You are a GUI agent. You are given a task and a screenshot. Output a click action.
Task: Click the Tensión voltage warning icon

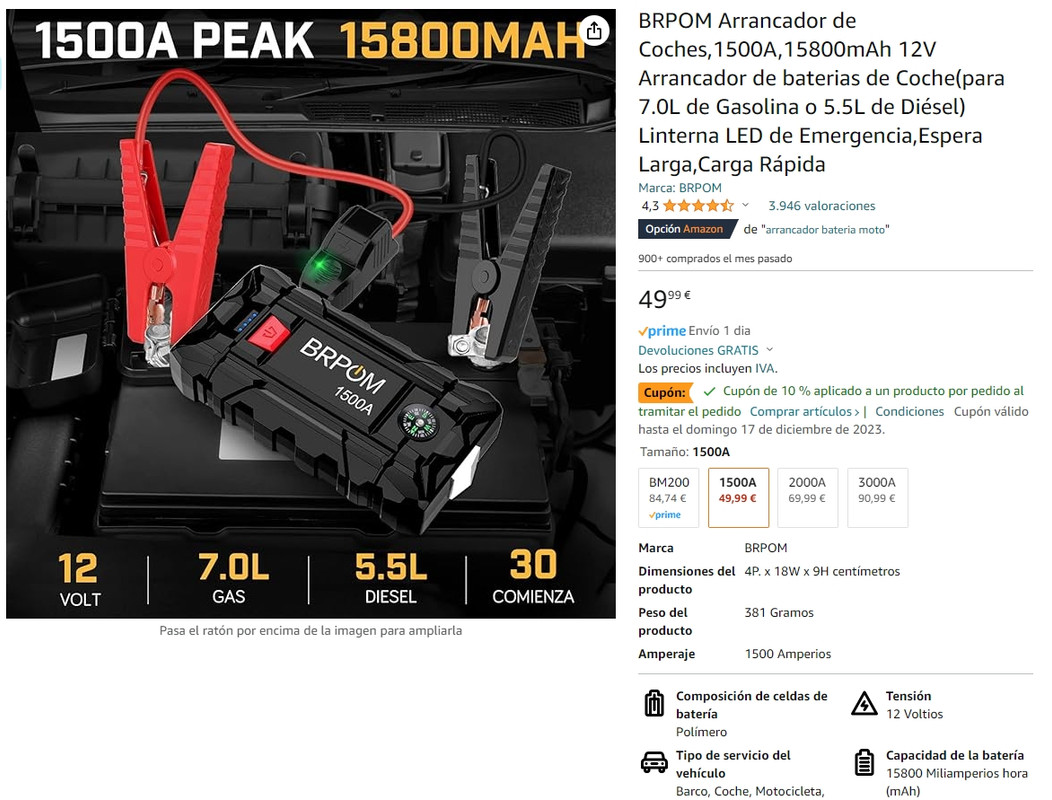click(864, 703)
